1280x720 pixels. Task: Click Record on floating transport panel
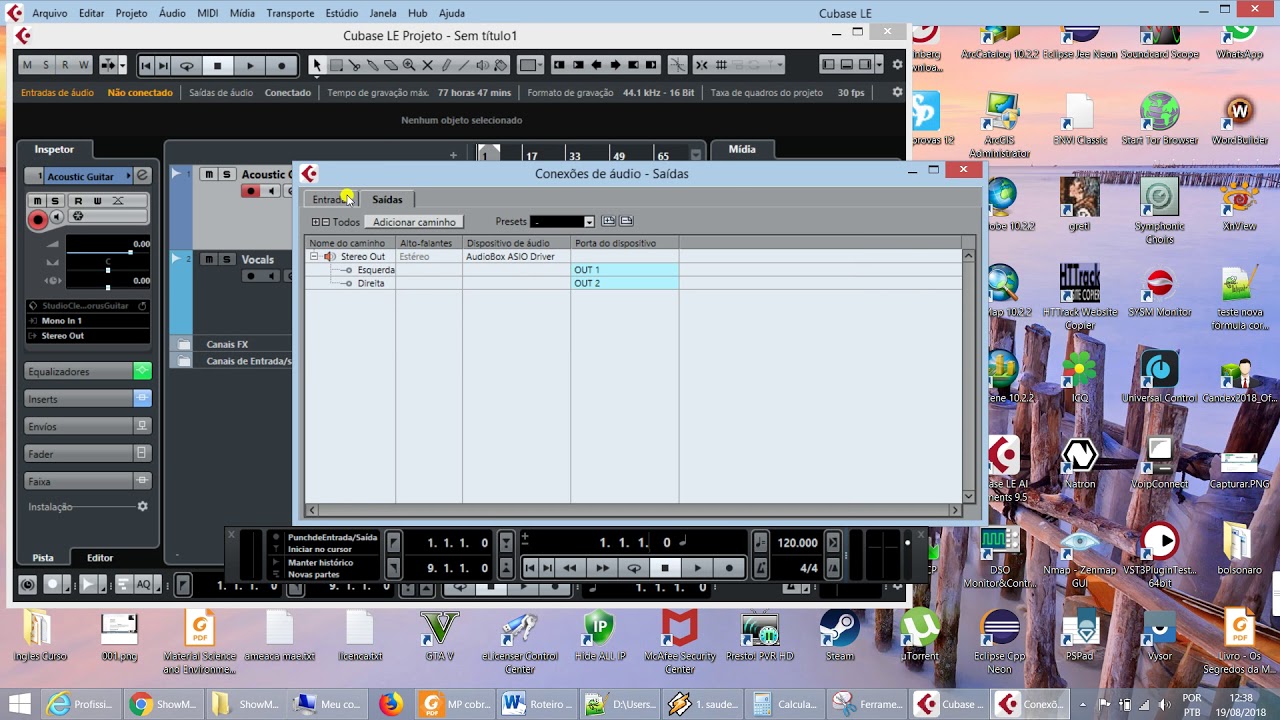point(729,568)
